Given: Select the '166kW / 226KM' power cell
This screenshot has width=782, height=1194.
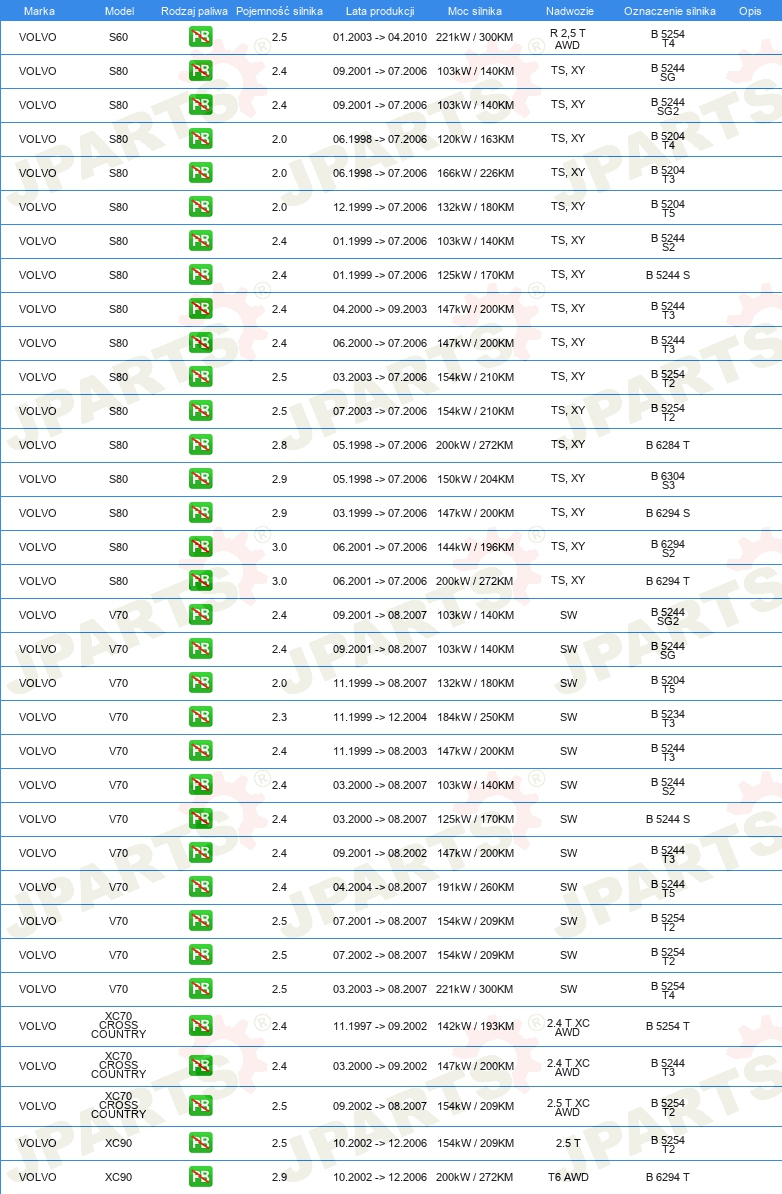Looking at the screenshot, I should click(x=475, y=173).
